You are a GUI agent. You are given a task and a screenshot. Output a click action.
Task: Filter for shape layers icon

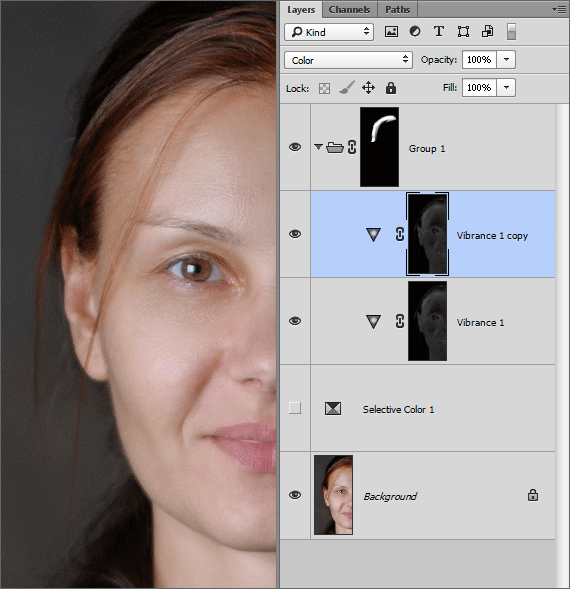[x=463, y=32]
